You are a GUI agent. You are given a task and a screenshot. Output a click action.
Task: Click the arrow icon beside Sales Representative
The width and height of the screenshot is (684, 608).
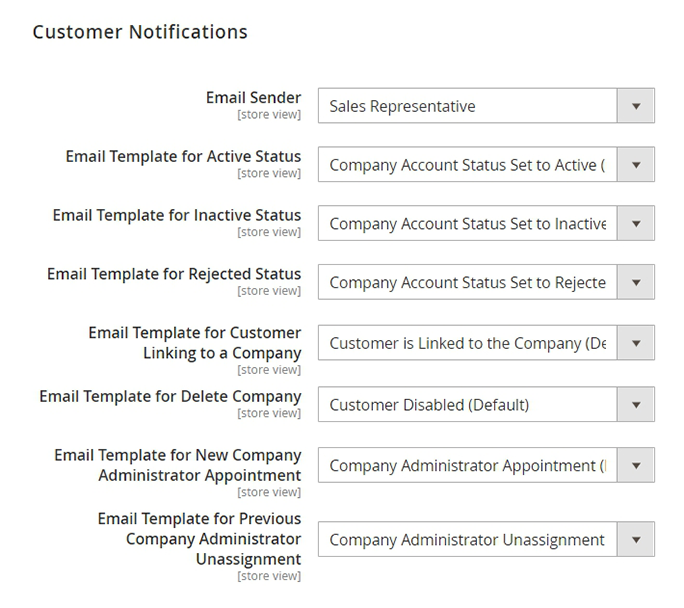636,106
